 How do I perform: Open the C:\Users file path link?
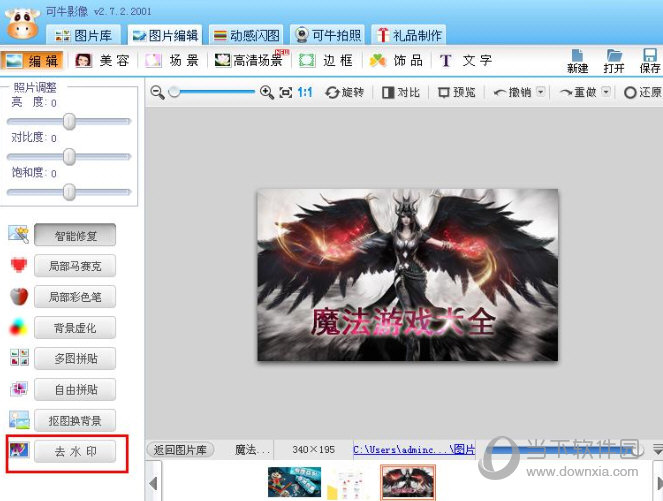(414, 450)
